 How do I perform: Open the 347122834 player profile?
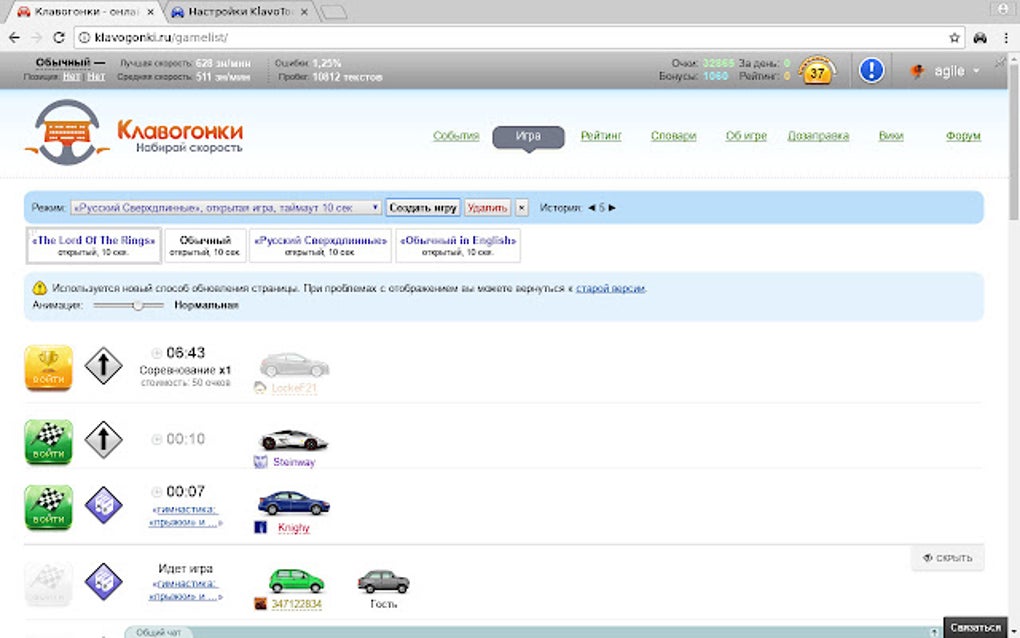click(297, 604)
